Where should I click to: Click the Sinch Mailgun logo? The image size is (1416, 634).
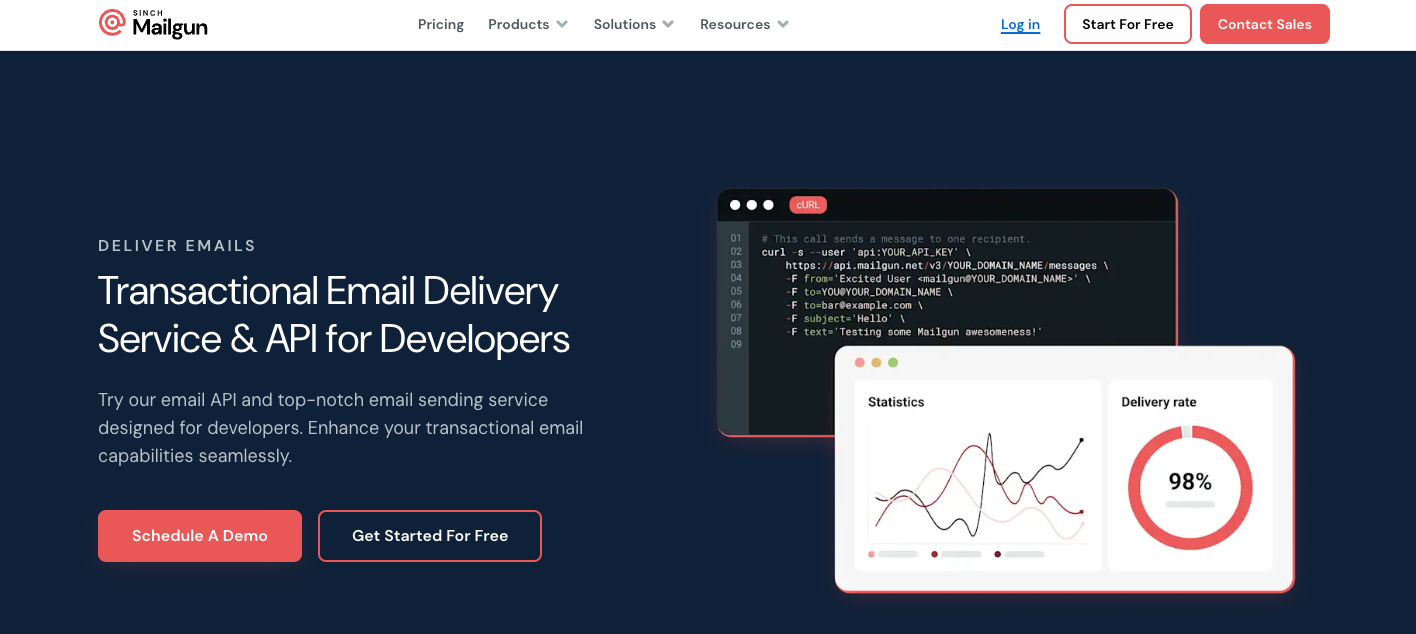coord(153,24)
